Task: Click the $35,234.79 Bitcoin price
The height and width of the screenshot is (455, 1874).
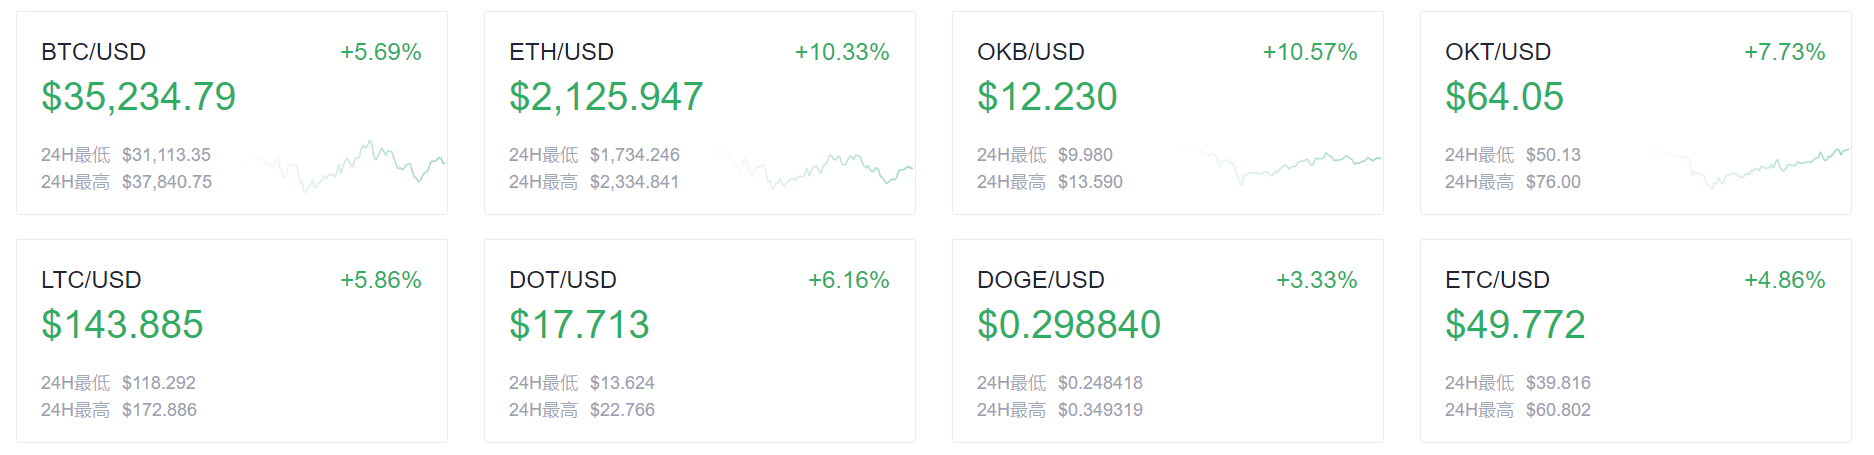Action: (x=139, y=97)
